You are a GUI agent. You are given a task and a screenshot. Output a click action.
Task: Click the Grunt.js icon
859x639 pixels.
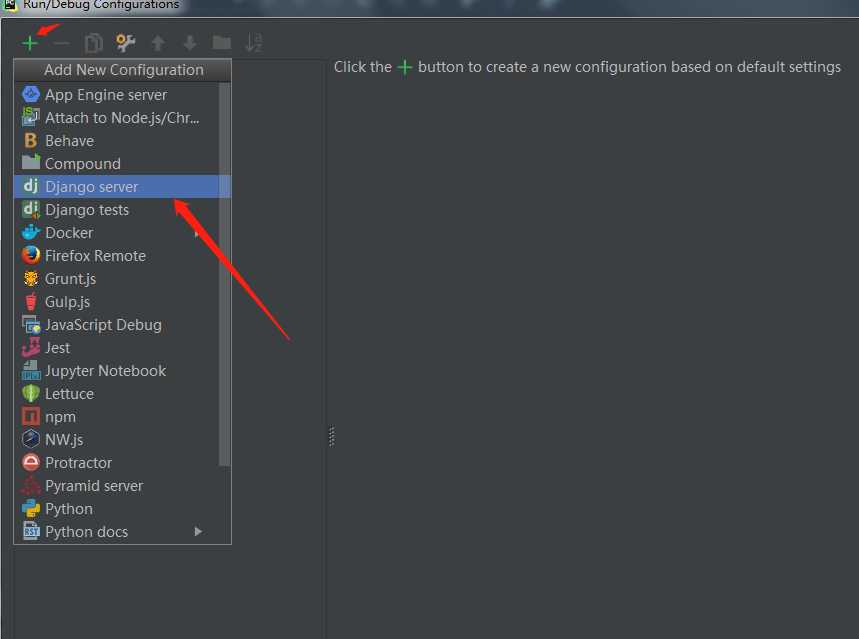pyautogui.click(x=31, y=278)
